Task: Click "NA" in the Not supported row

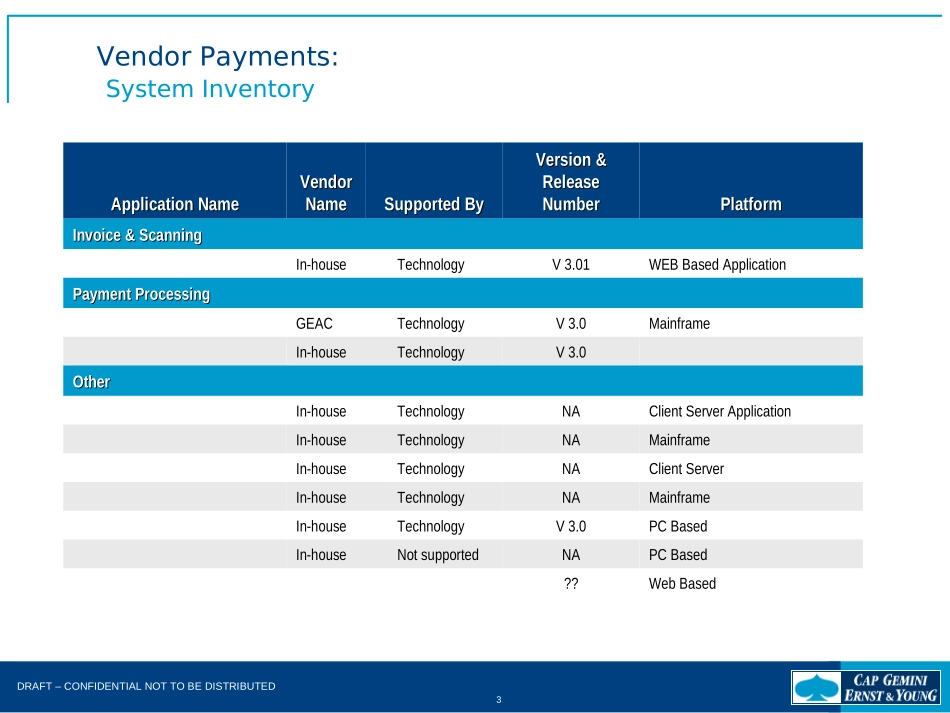Action: click(x=571, y=555)
